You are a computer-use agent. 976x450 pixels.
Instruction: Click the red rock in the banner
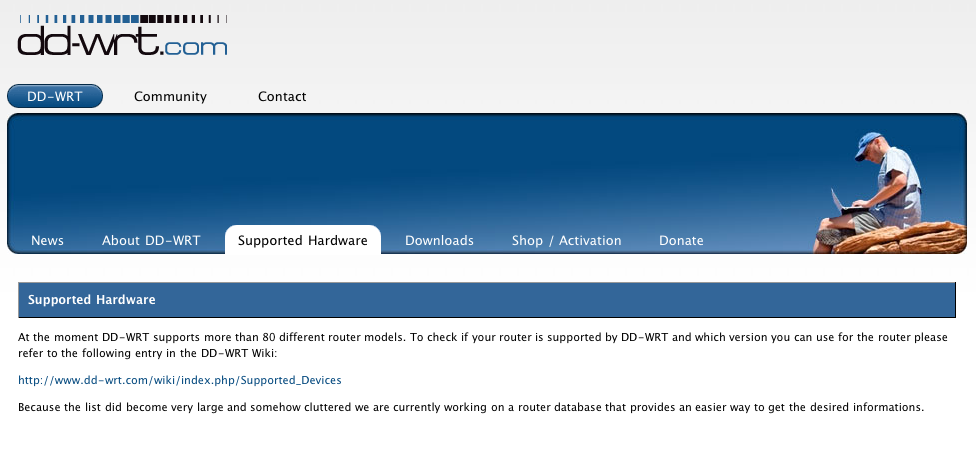pyautogui.click(x=899, y=239)
